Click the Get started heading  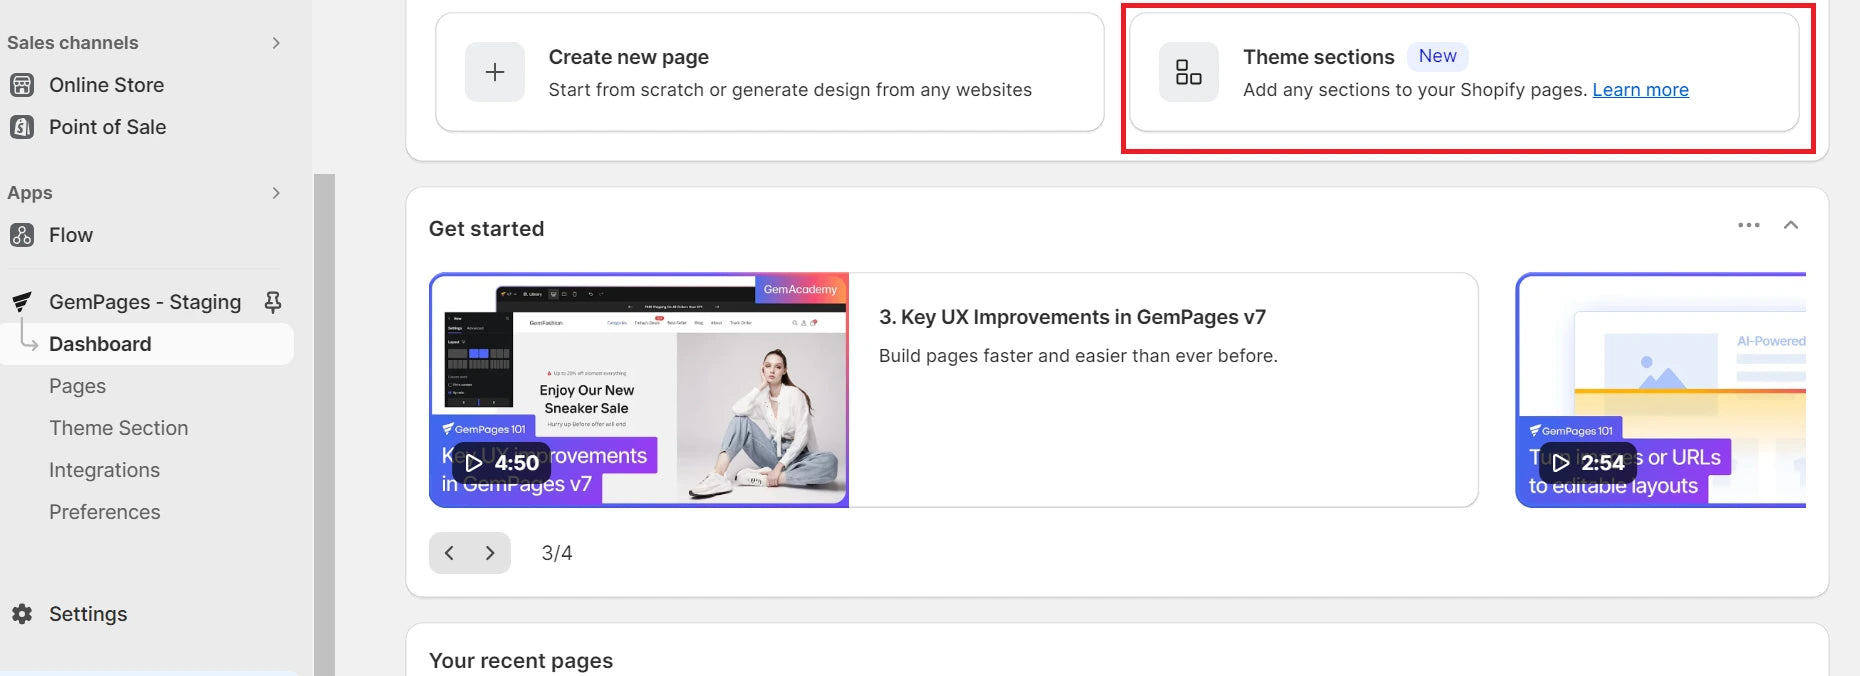[487, 229]
